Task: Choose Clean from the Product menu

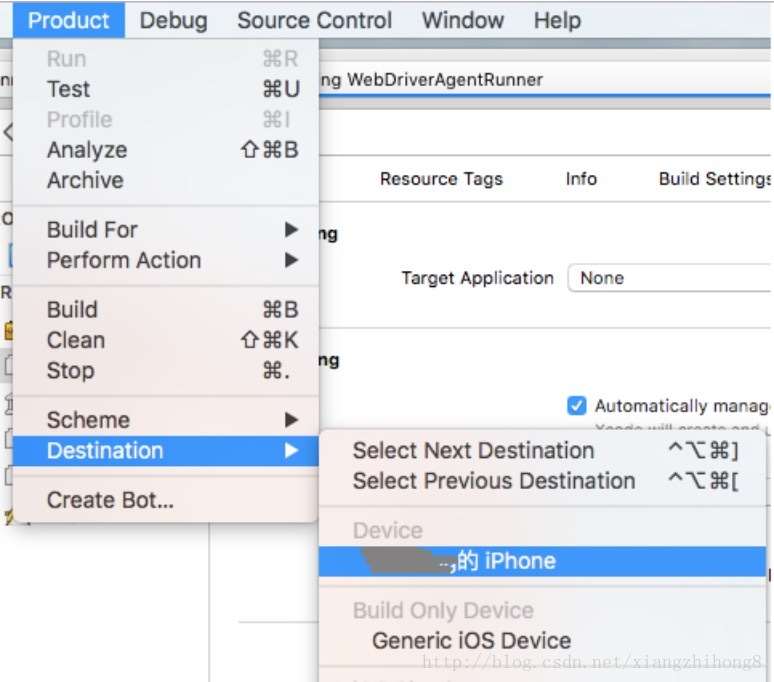Action: coord(75,340)
